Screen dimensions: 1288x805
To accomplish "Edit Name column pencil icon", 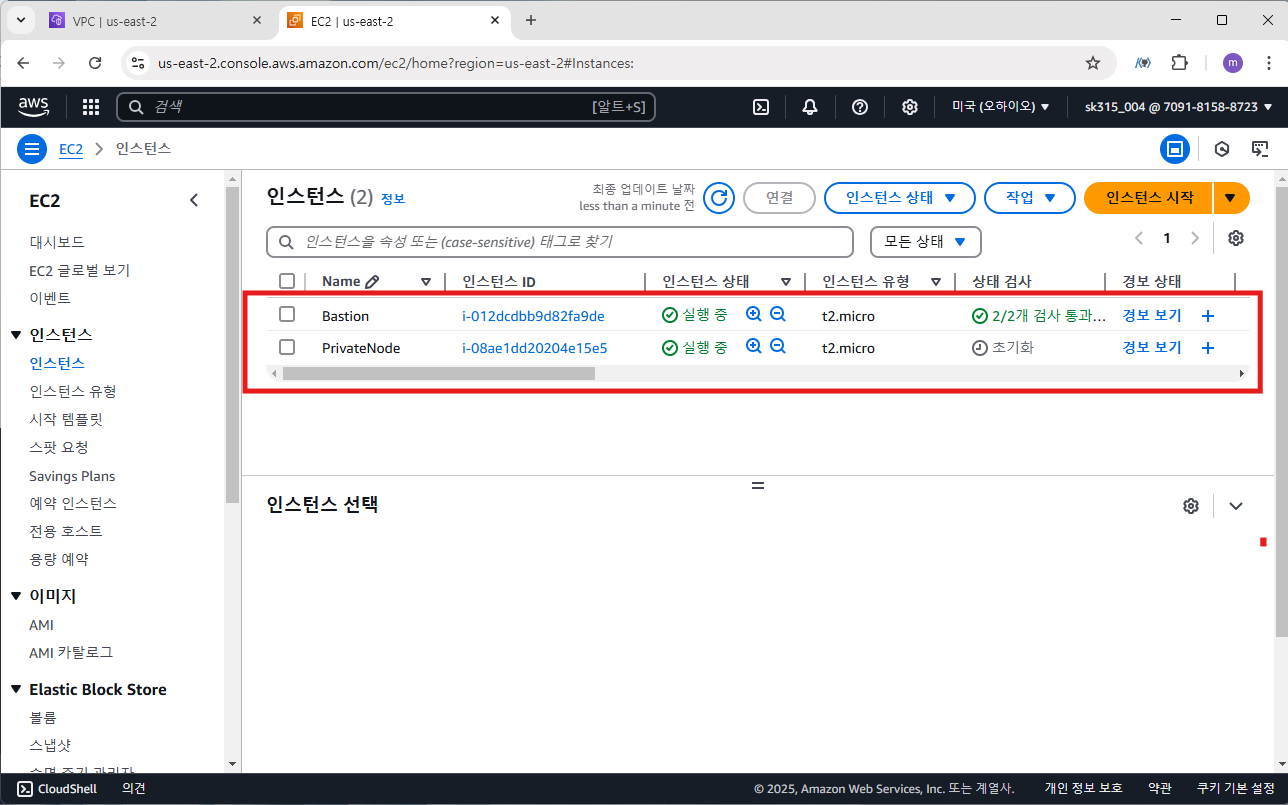I will 372,282.
